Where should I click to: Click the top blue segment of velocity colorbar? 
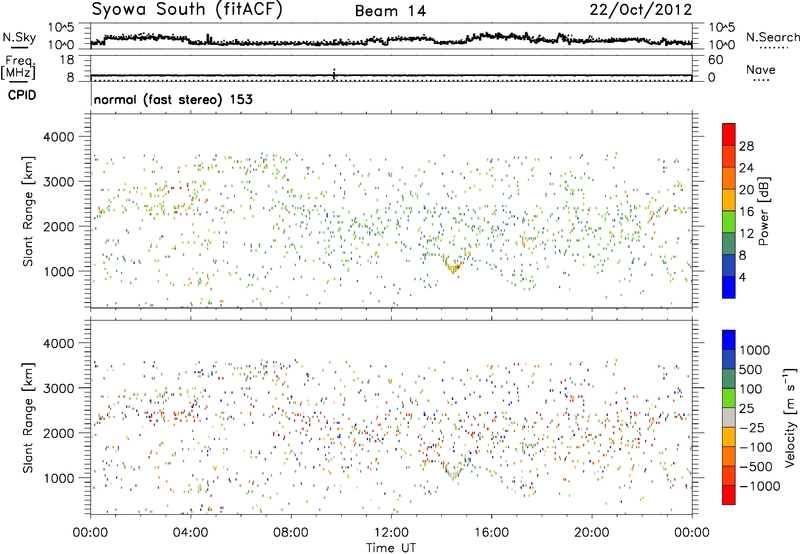click(x=729, y=340)
